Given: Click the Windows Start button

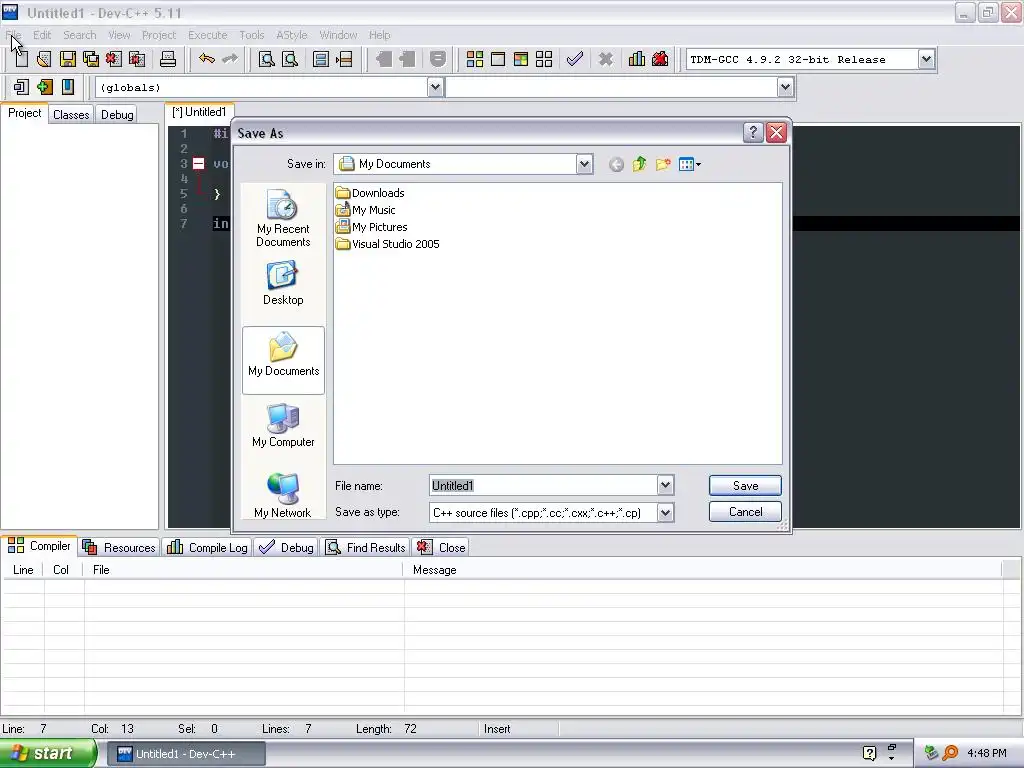Looking at the screenshot, I should click(x=47, y=754).
